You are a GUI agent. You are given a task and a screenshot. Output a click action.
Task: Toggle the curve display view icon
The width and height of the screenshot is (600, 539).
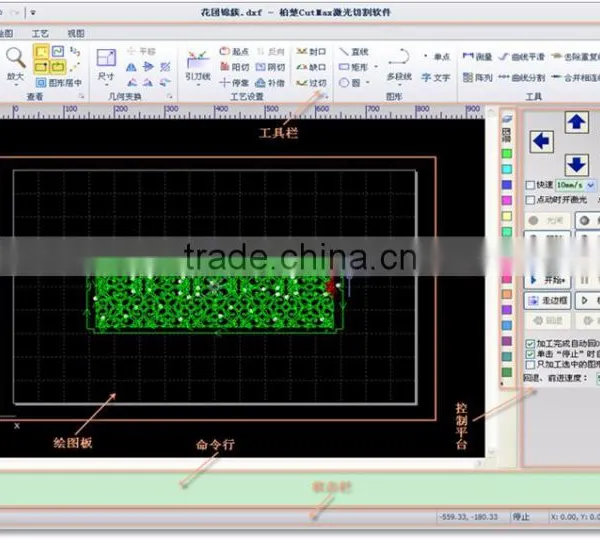pyautogui.click(x=58, y=51)
